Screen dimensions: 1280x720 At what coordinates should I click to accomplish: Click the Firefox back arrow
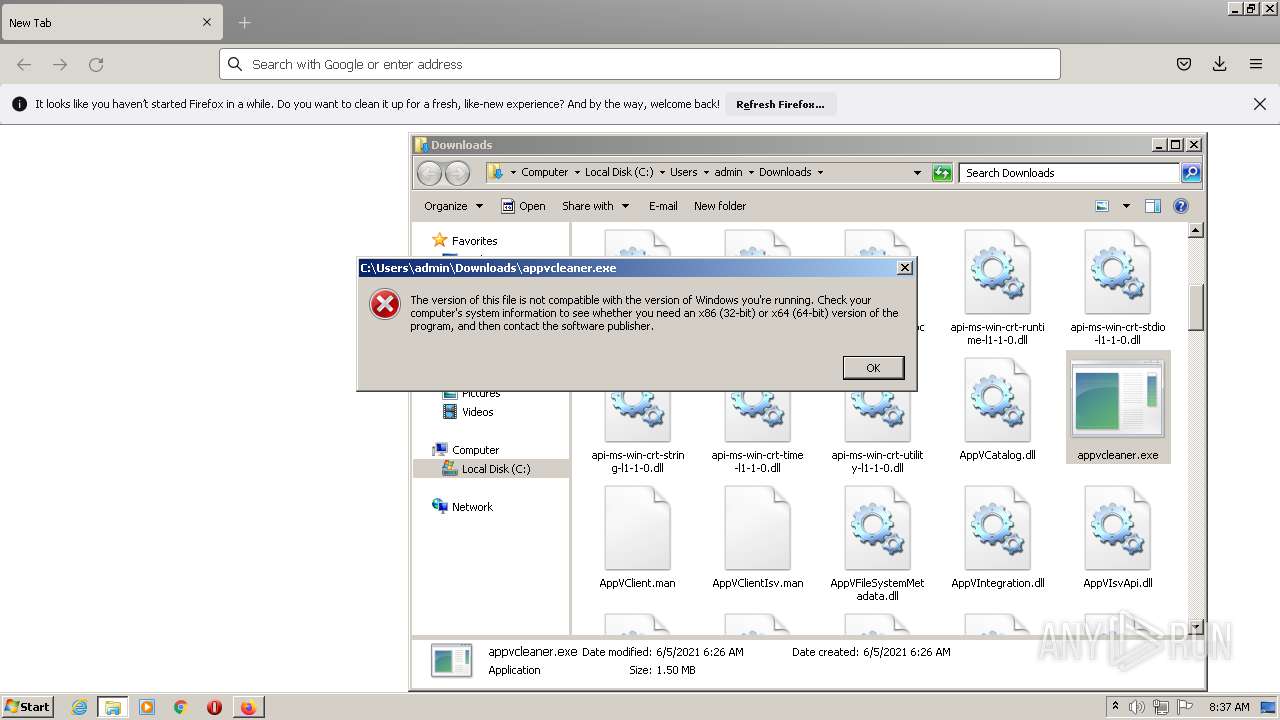pyautogui.click(x=24, y=64)
